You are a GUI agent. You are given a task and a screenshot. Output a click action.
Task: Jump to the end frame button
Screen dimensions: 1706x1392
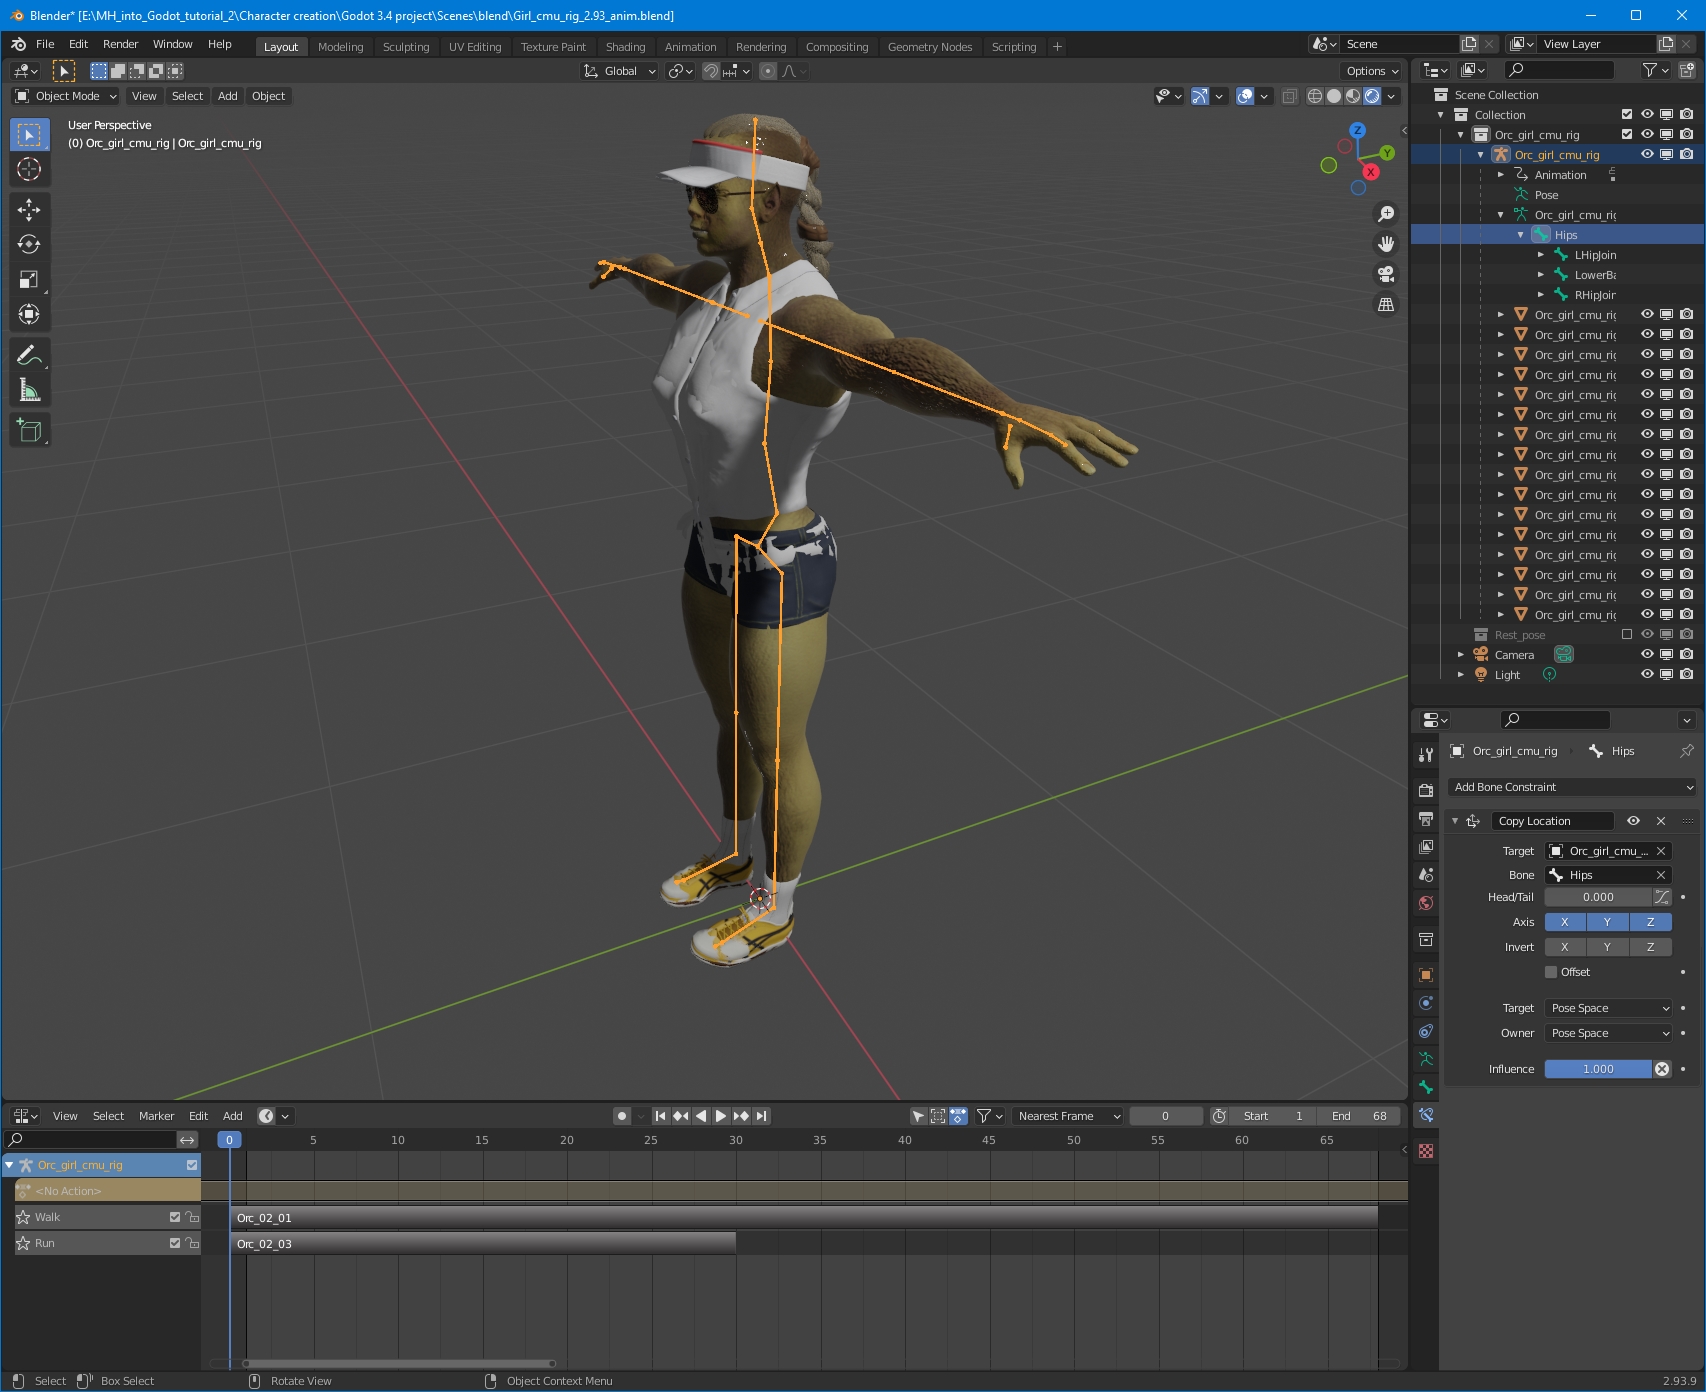point(762,1116)
